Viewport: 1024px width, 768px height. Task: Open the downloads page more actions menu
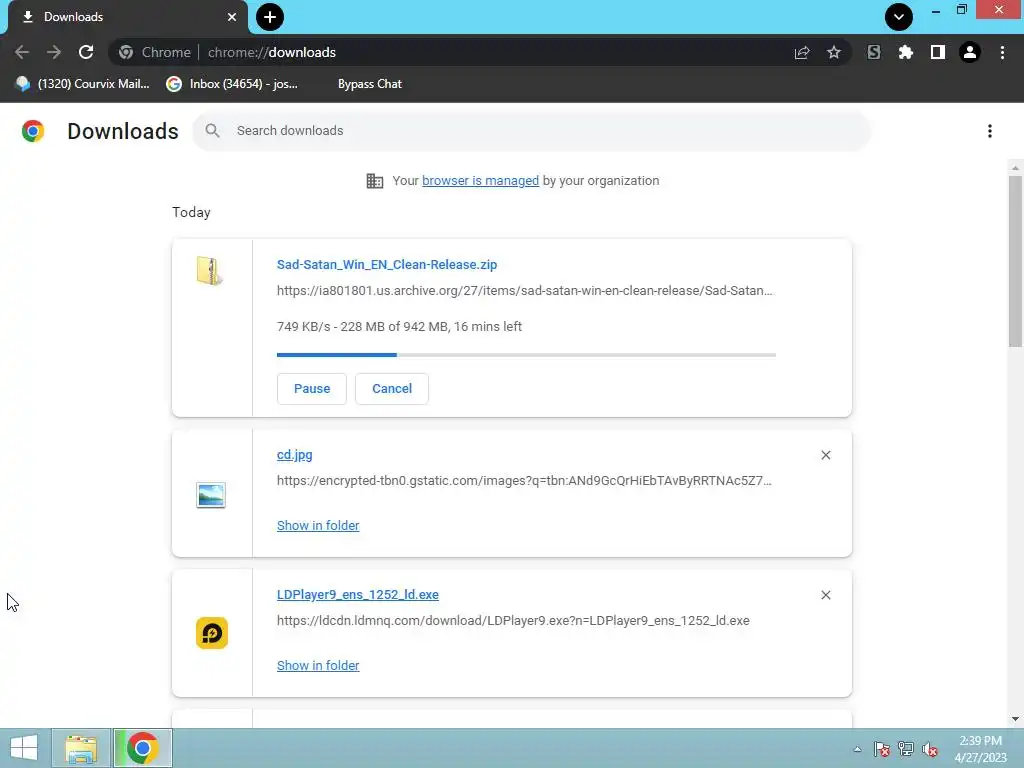click(x=990, y=131)
